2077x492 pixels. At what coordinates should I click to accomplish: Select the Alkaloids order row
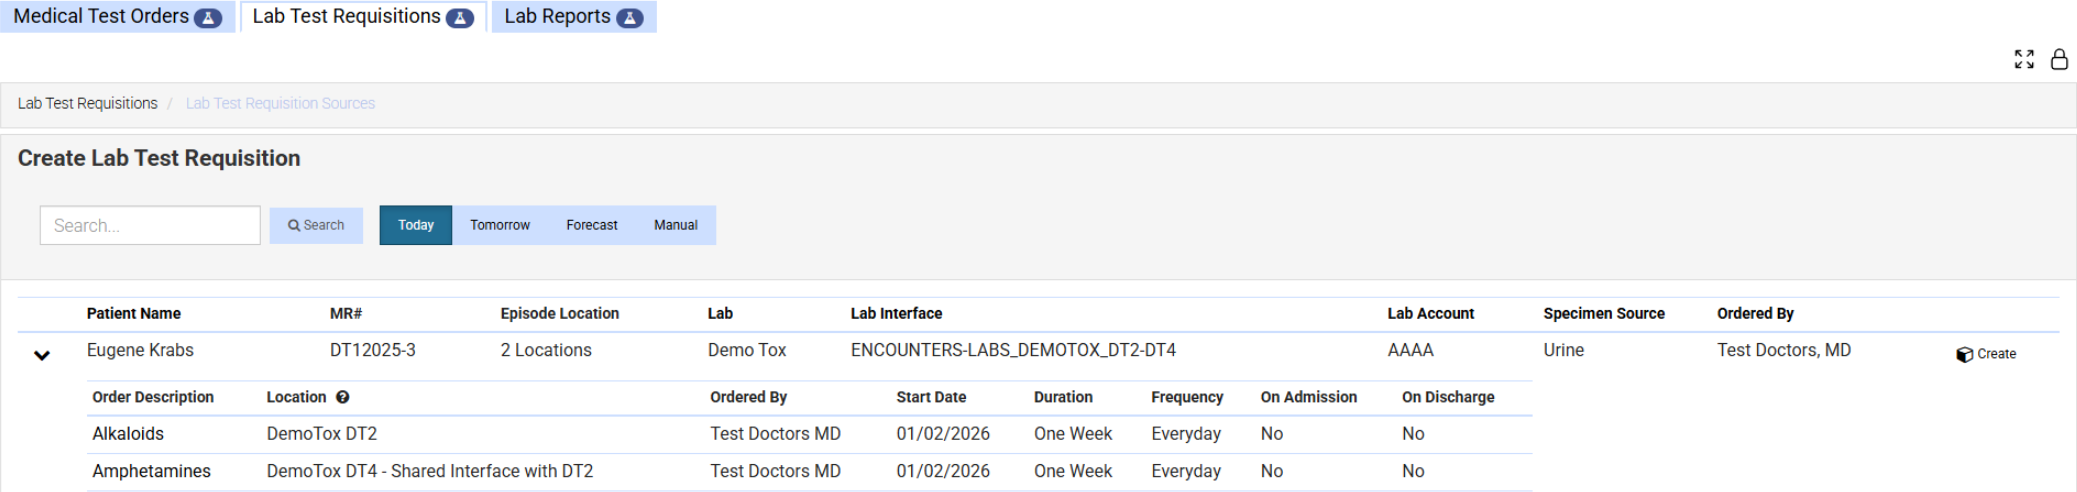[128, 434]
